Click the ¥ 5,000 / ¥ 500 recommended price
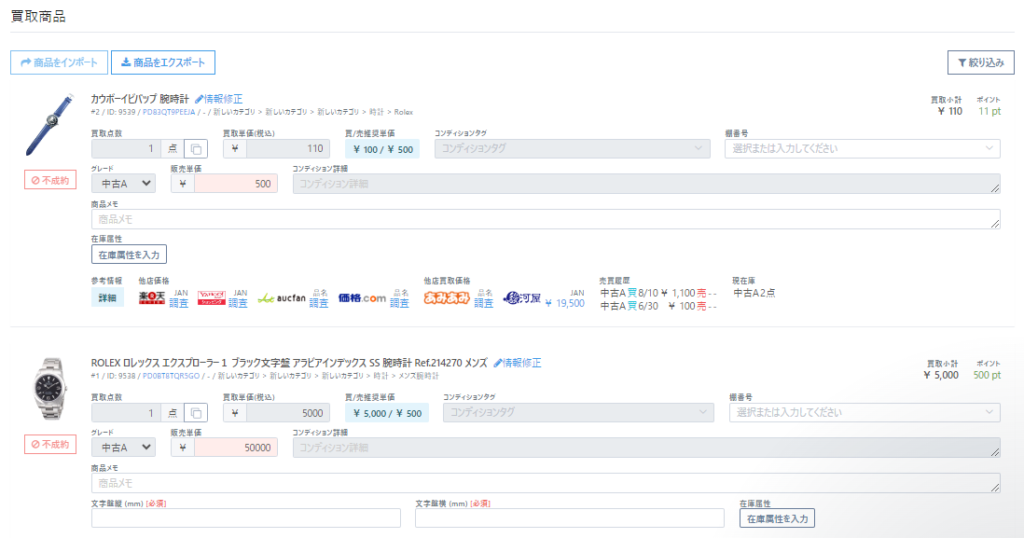The width and height of the screenshot is (1024, 538). pyautogui.click(x=387, y=413)
